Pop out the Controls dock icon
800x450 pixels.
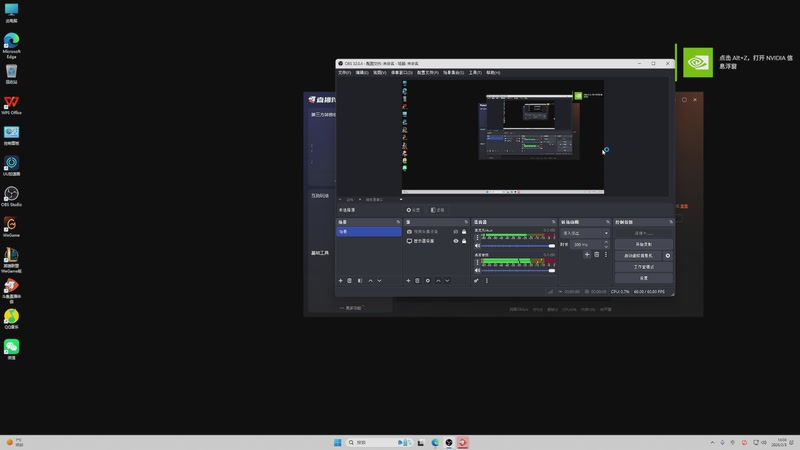pyautogui.click(x=671, y=222)
